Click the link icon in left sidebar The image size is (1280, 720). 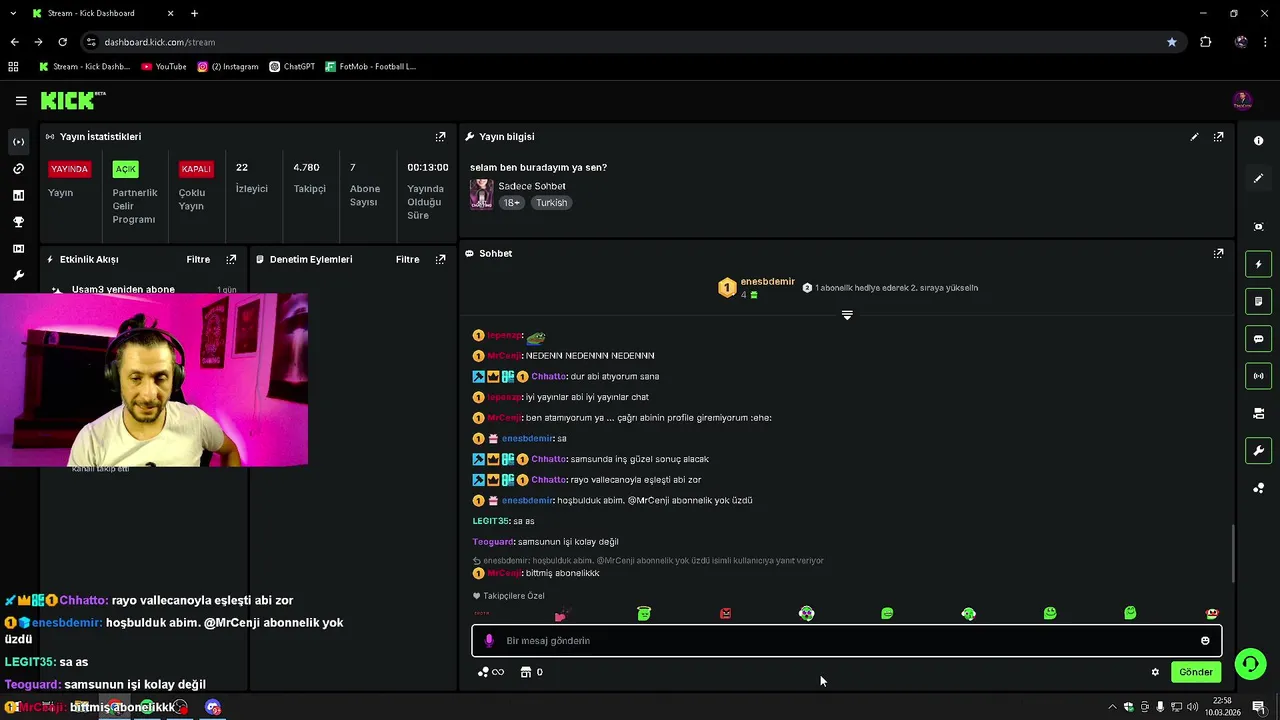[18, 168]
